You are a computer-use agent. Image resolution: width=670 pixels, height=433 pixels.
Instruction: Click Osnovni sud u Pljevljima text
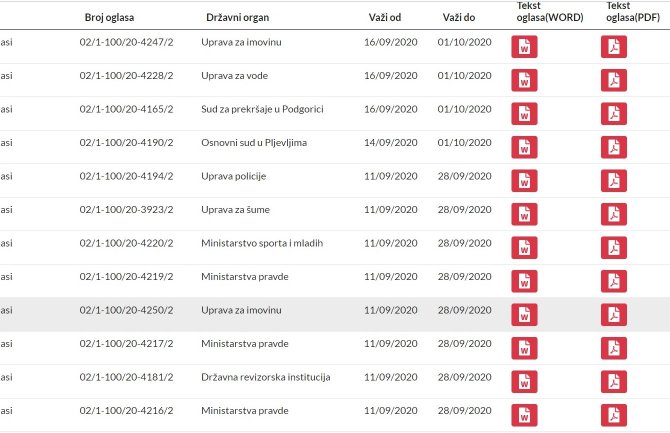pos(254,143)
